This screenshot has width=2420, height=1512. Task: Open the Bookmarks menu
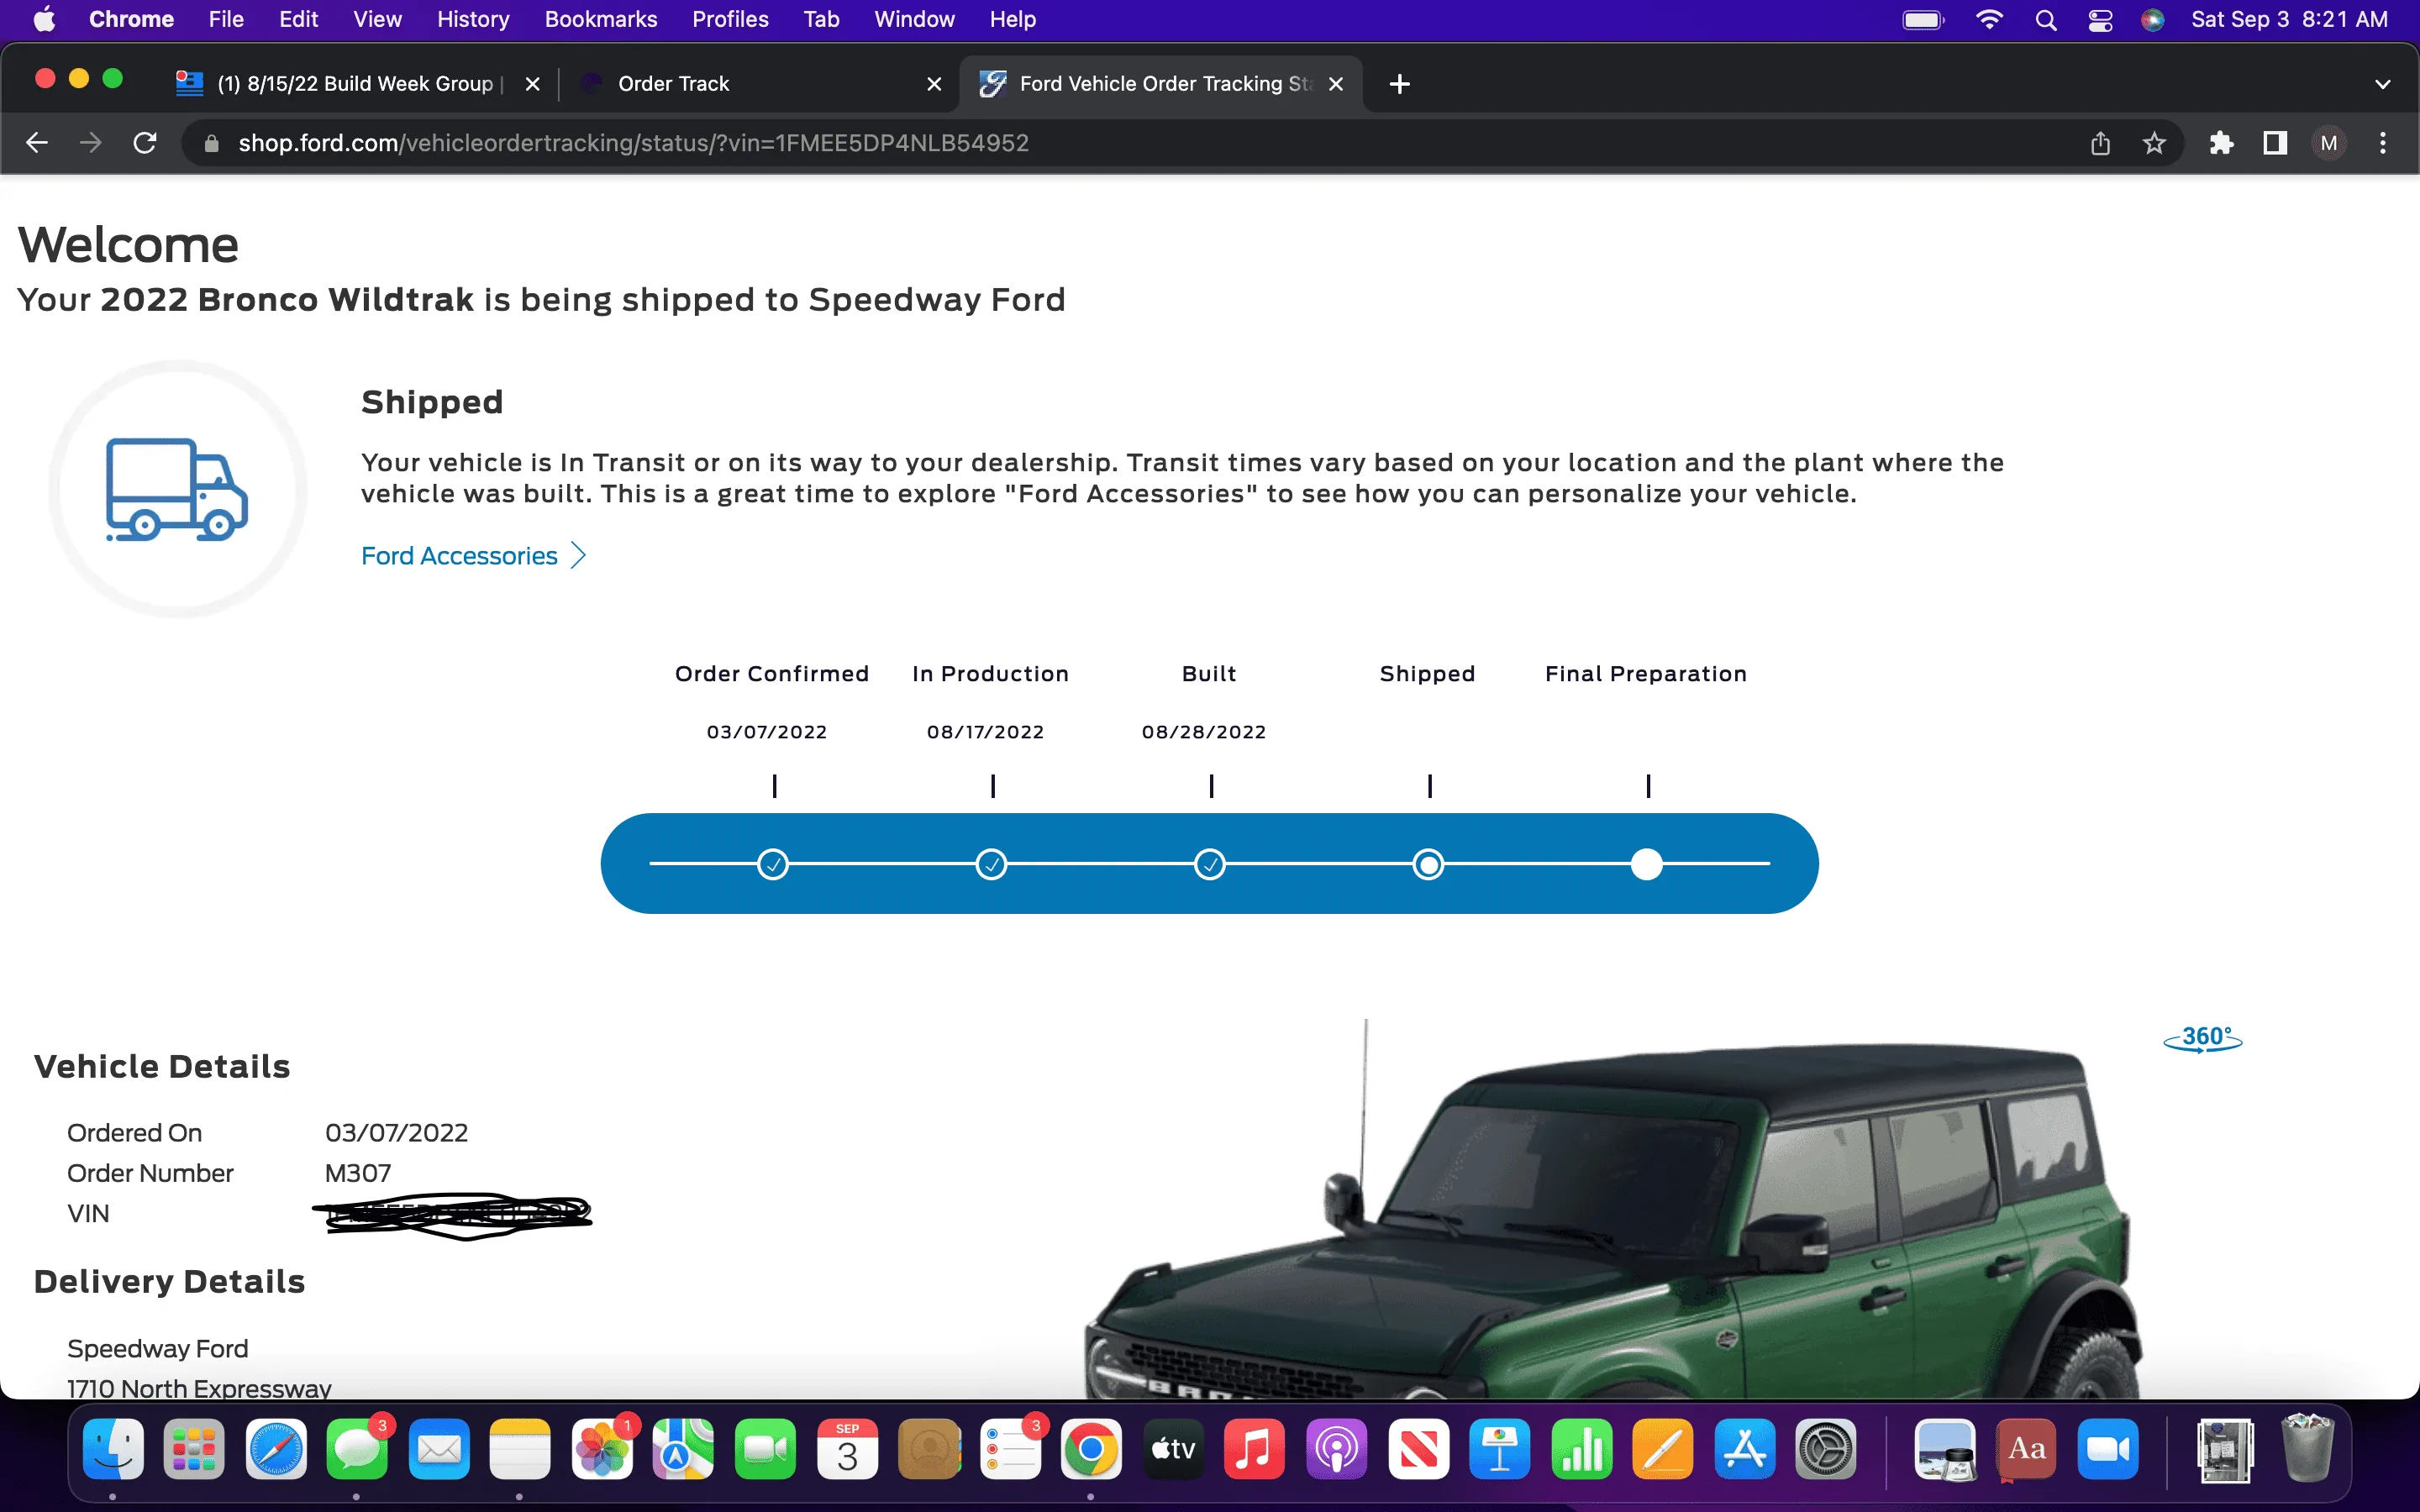[601, 19]
